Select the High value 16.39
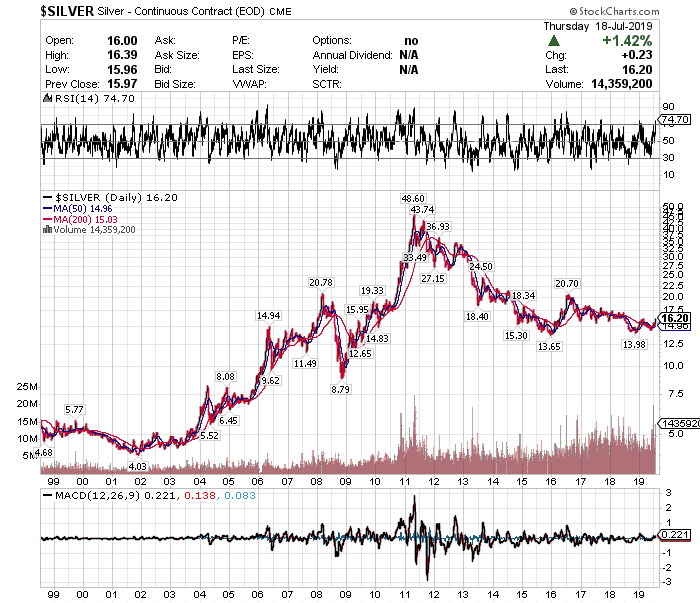 122,55
